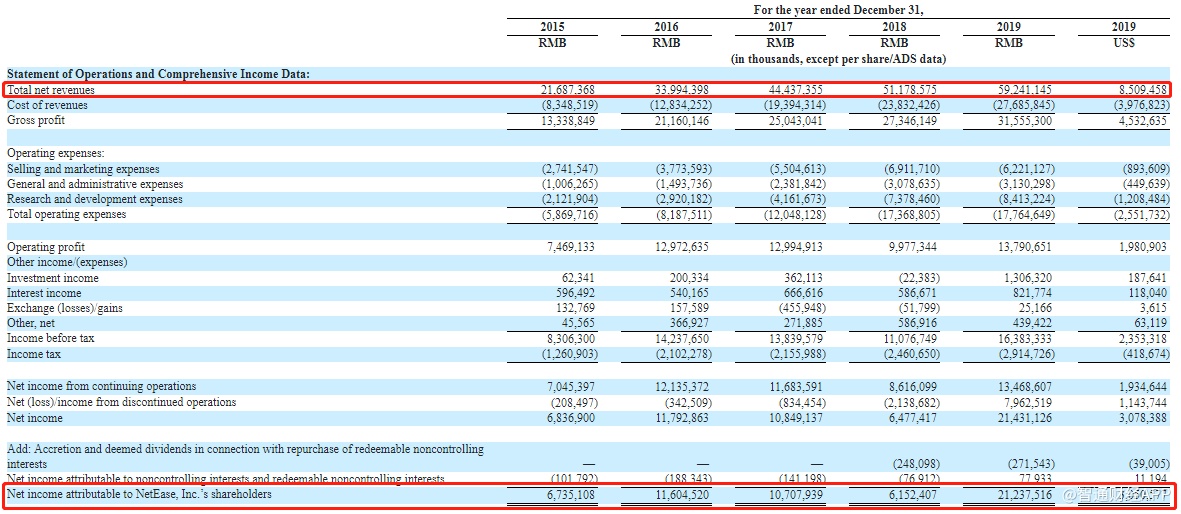Select net income value 21,431,126
This screenshot has width=1181, height=514.
tap(1018, 418)
